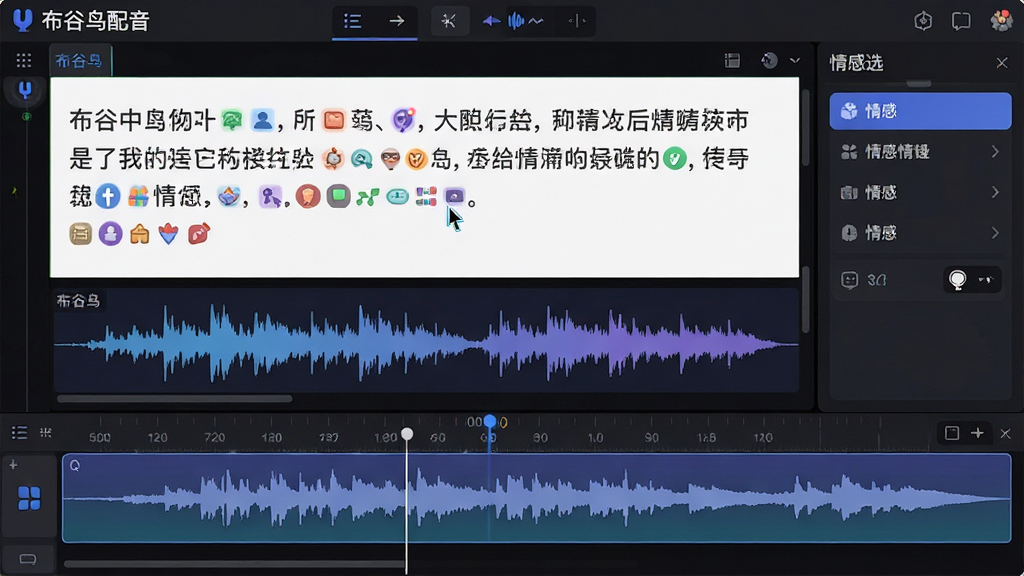Click the 500 mark on timeline ruler
This screenshot has height=576, width=1024.
pyautogui.click(x=99, y=438)
